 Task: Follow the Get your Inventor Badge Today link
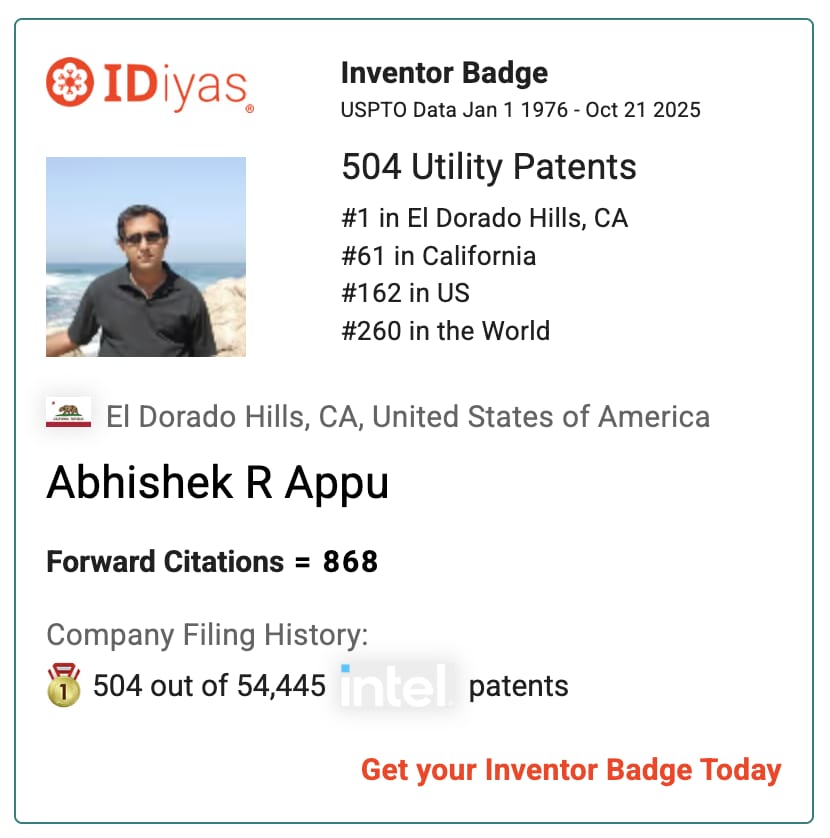[x=571, y=770]
